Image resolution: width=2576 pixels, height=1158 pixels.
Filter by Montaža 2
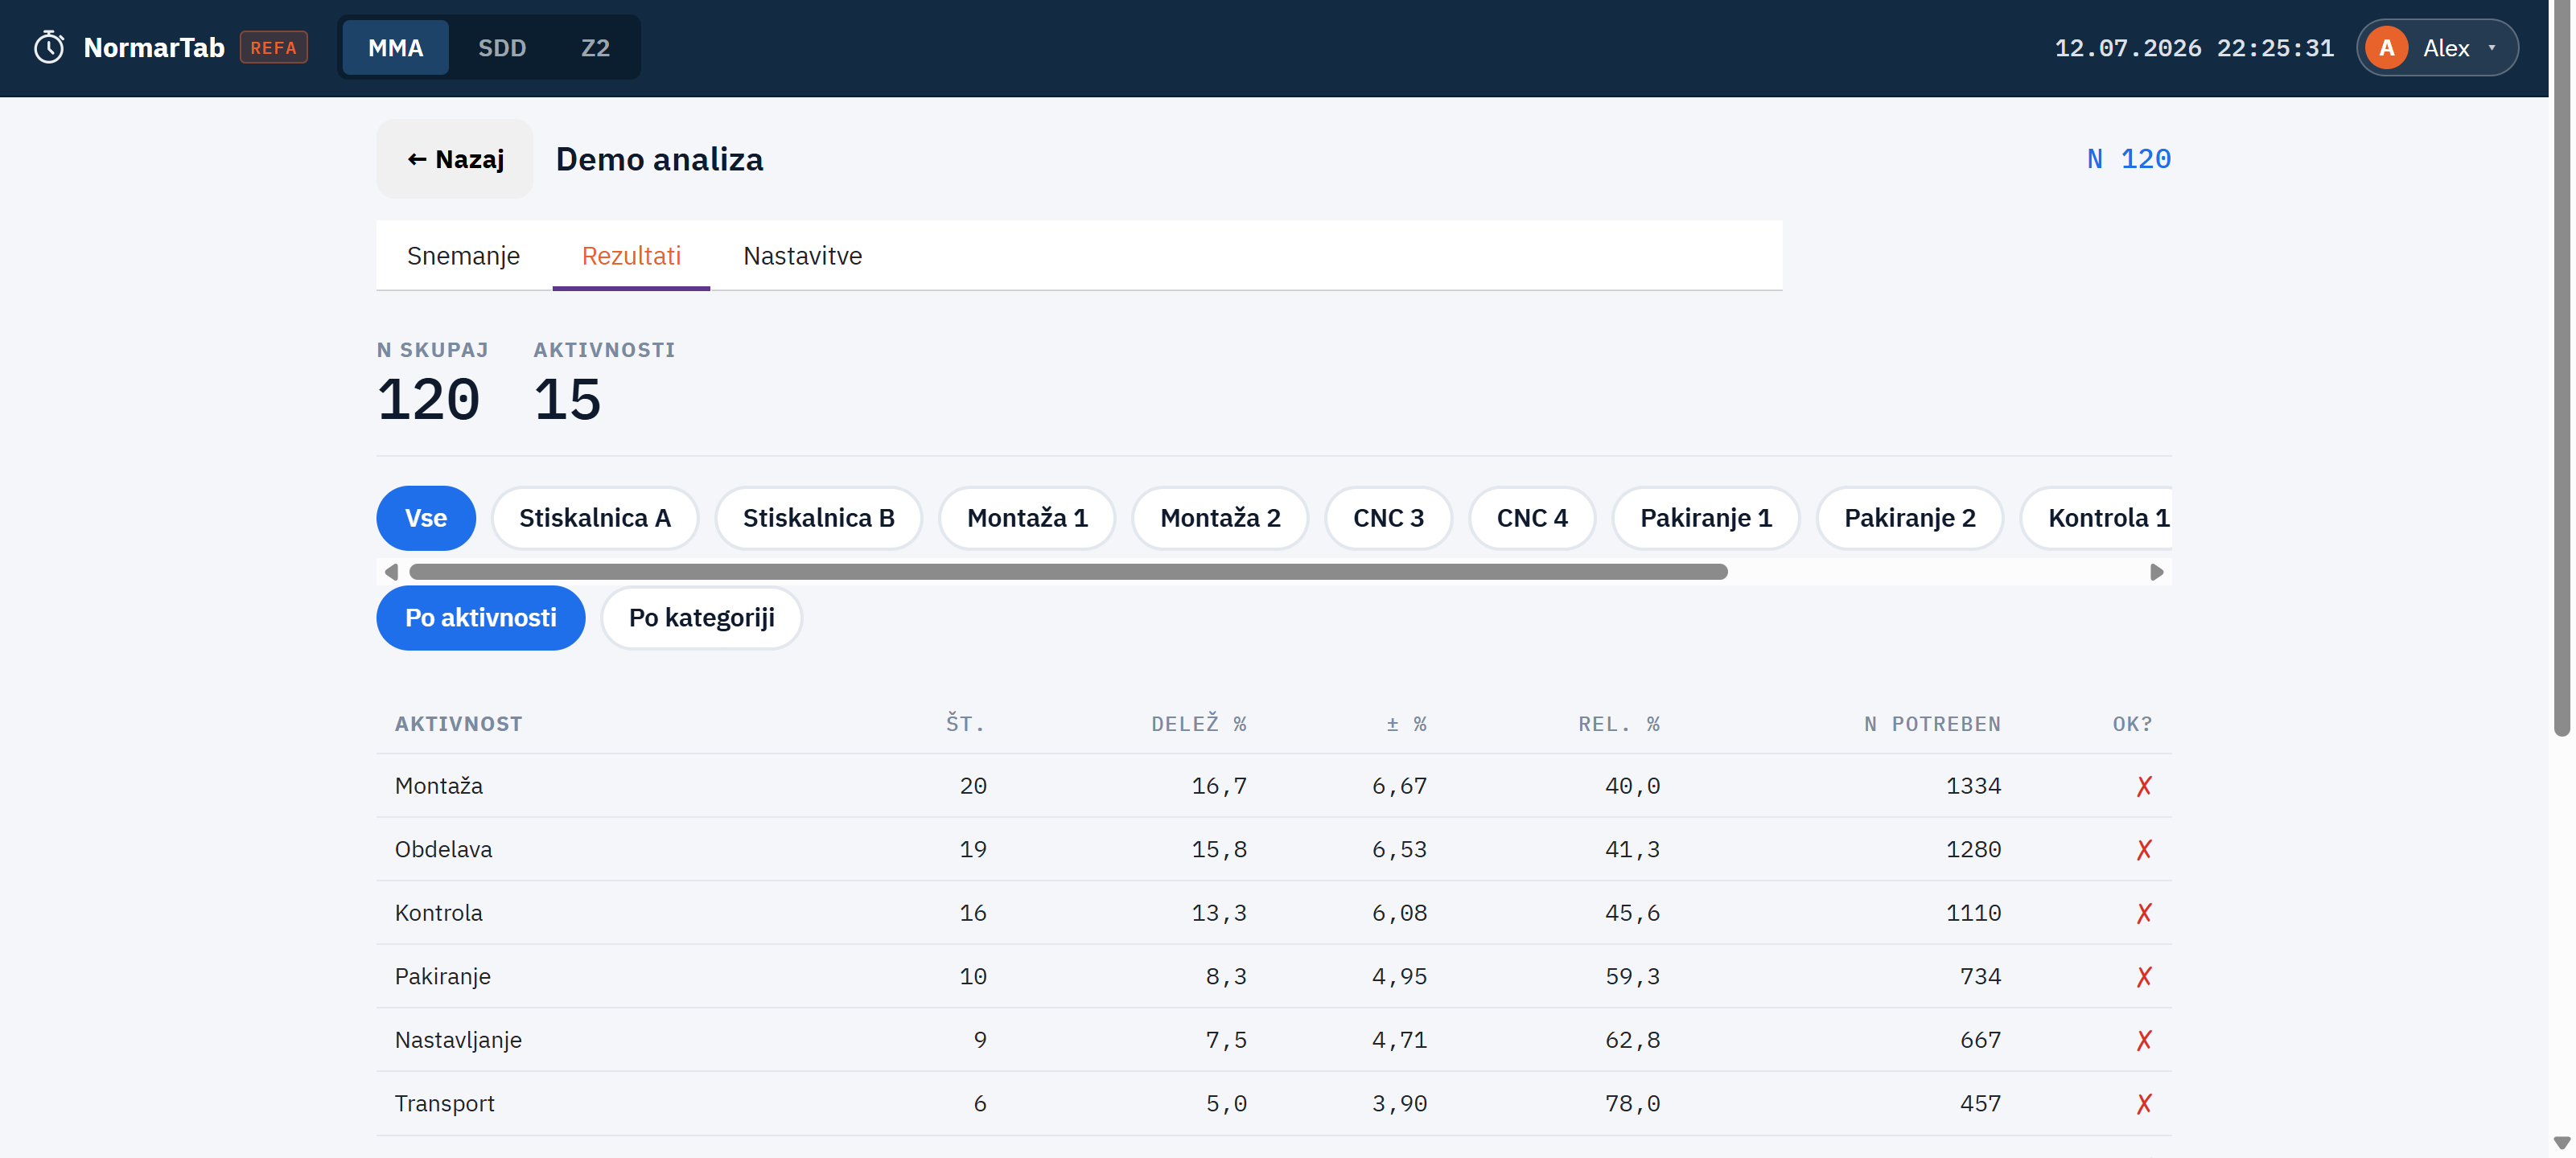(1220, 518)
